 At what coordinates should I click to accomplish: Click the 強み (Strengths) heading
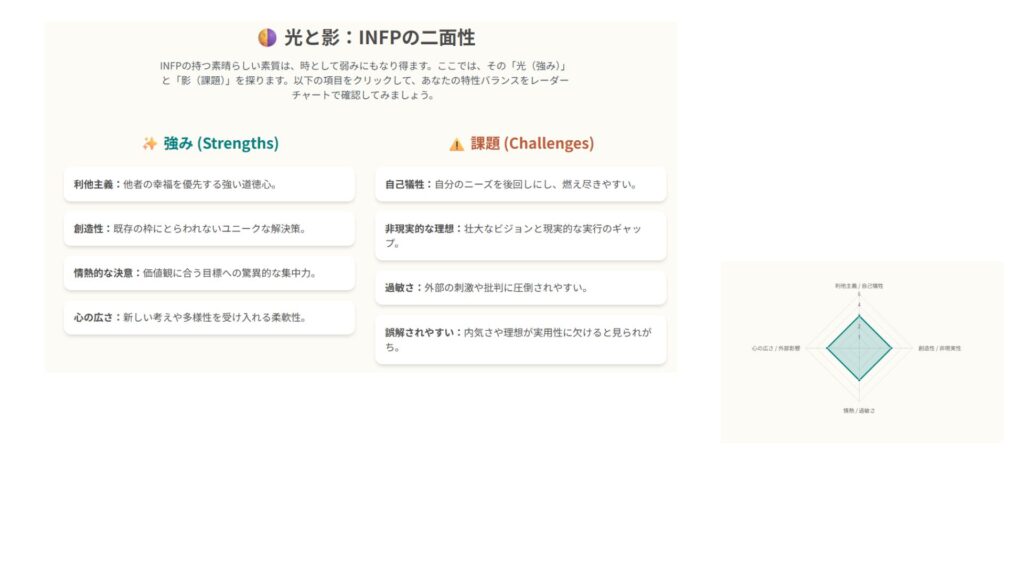click(220, 143)
